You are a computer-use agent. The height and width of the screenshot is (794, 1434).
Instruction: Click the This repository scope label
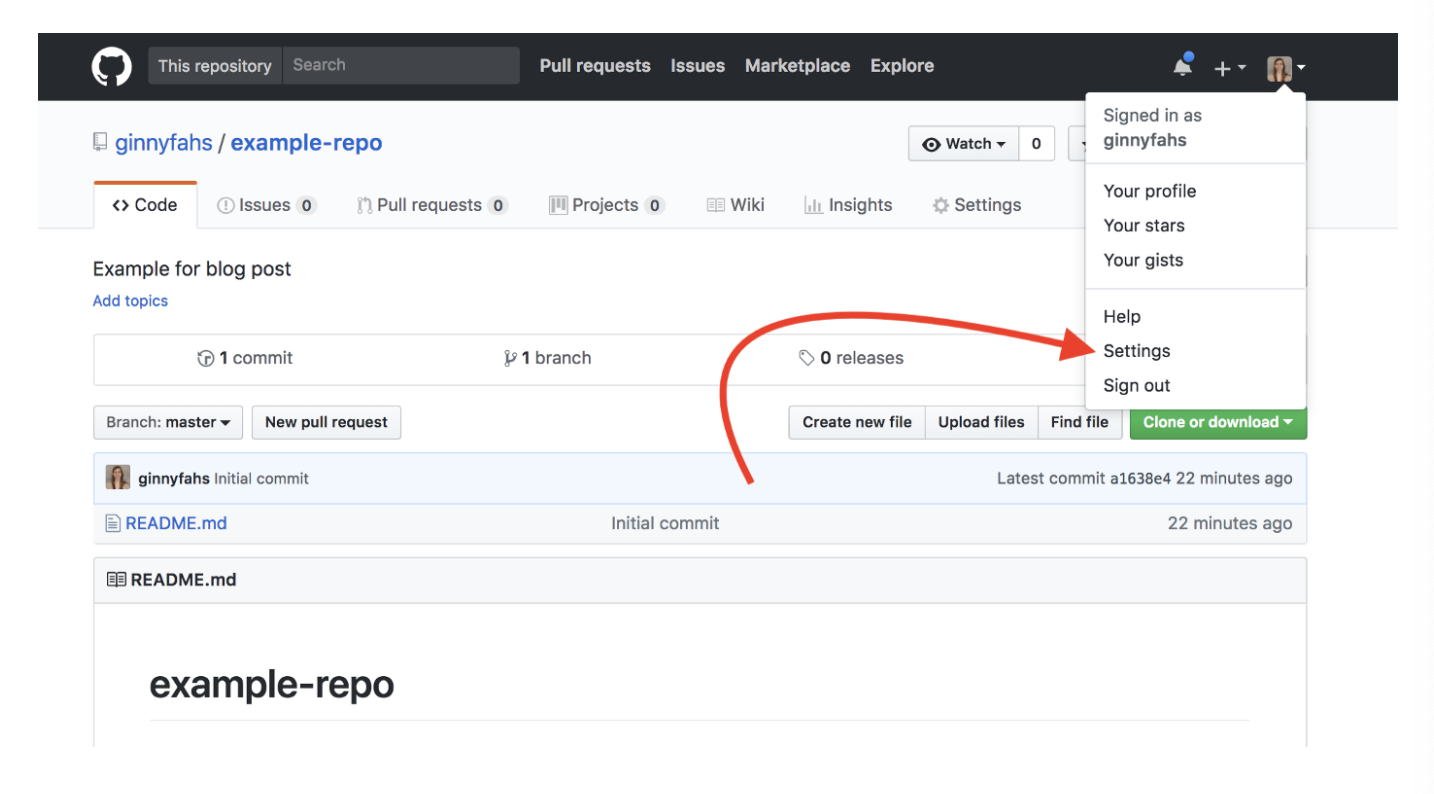point(215,66)
